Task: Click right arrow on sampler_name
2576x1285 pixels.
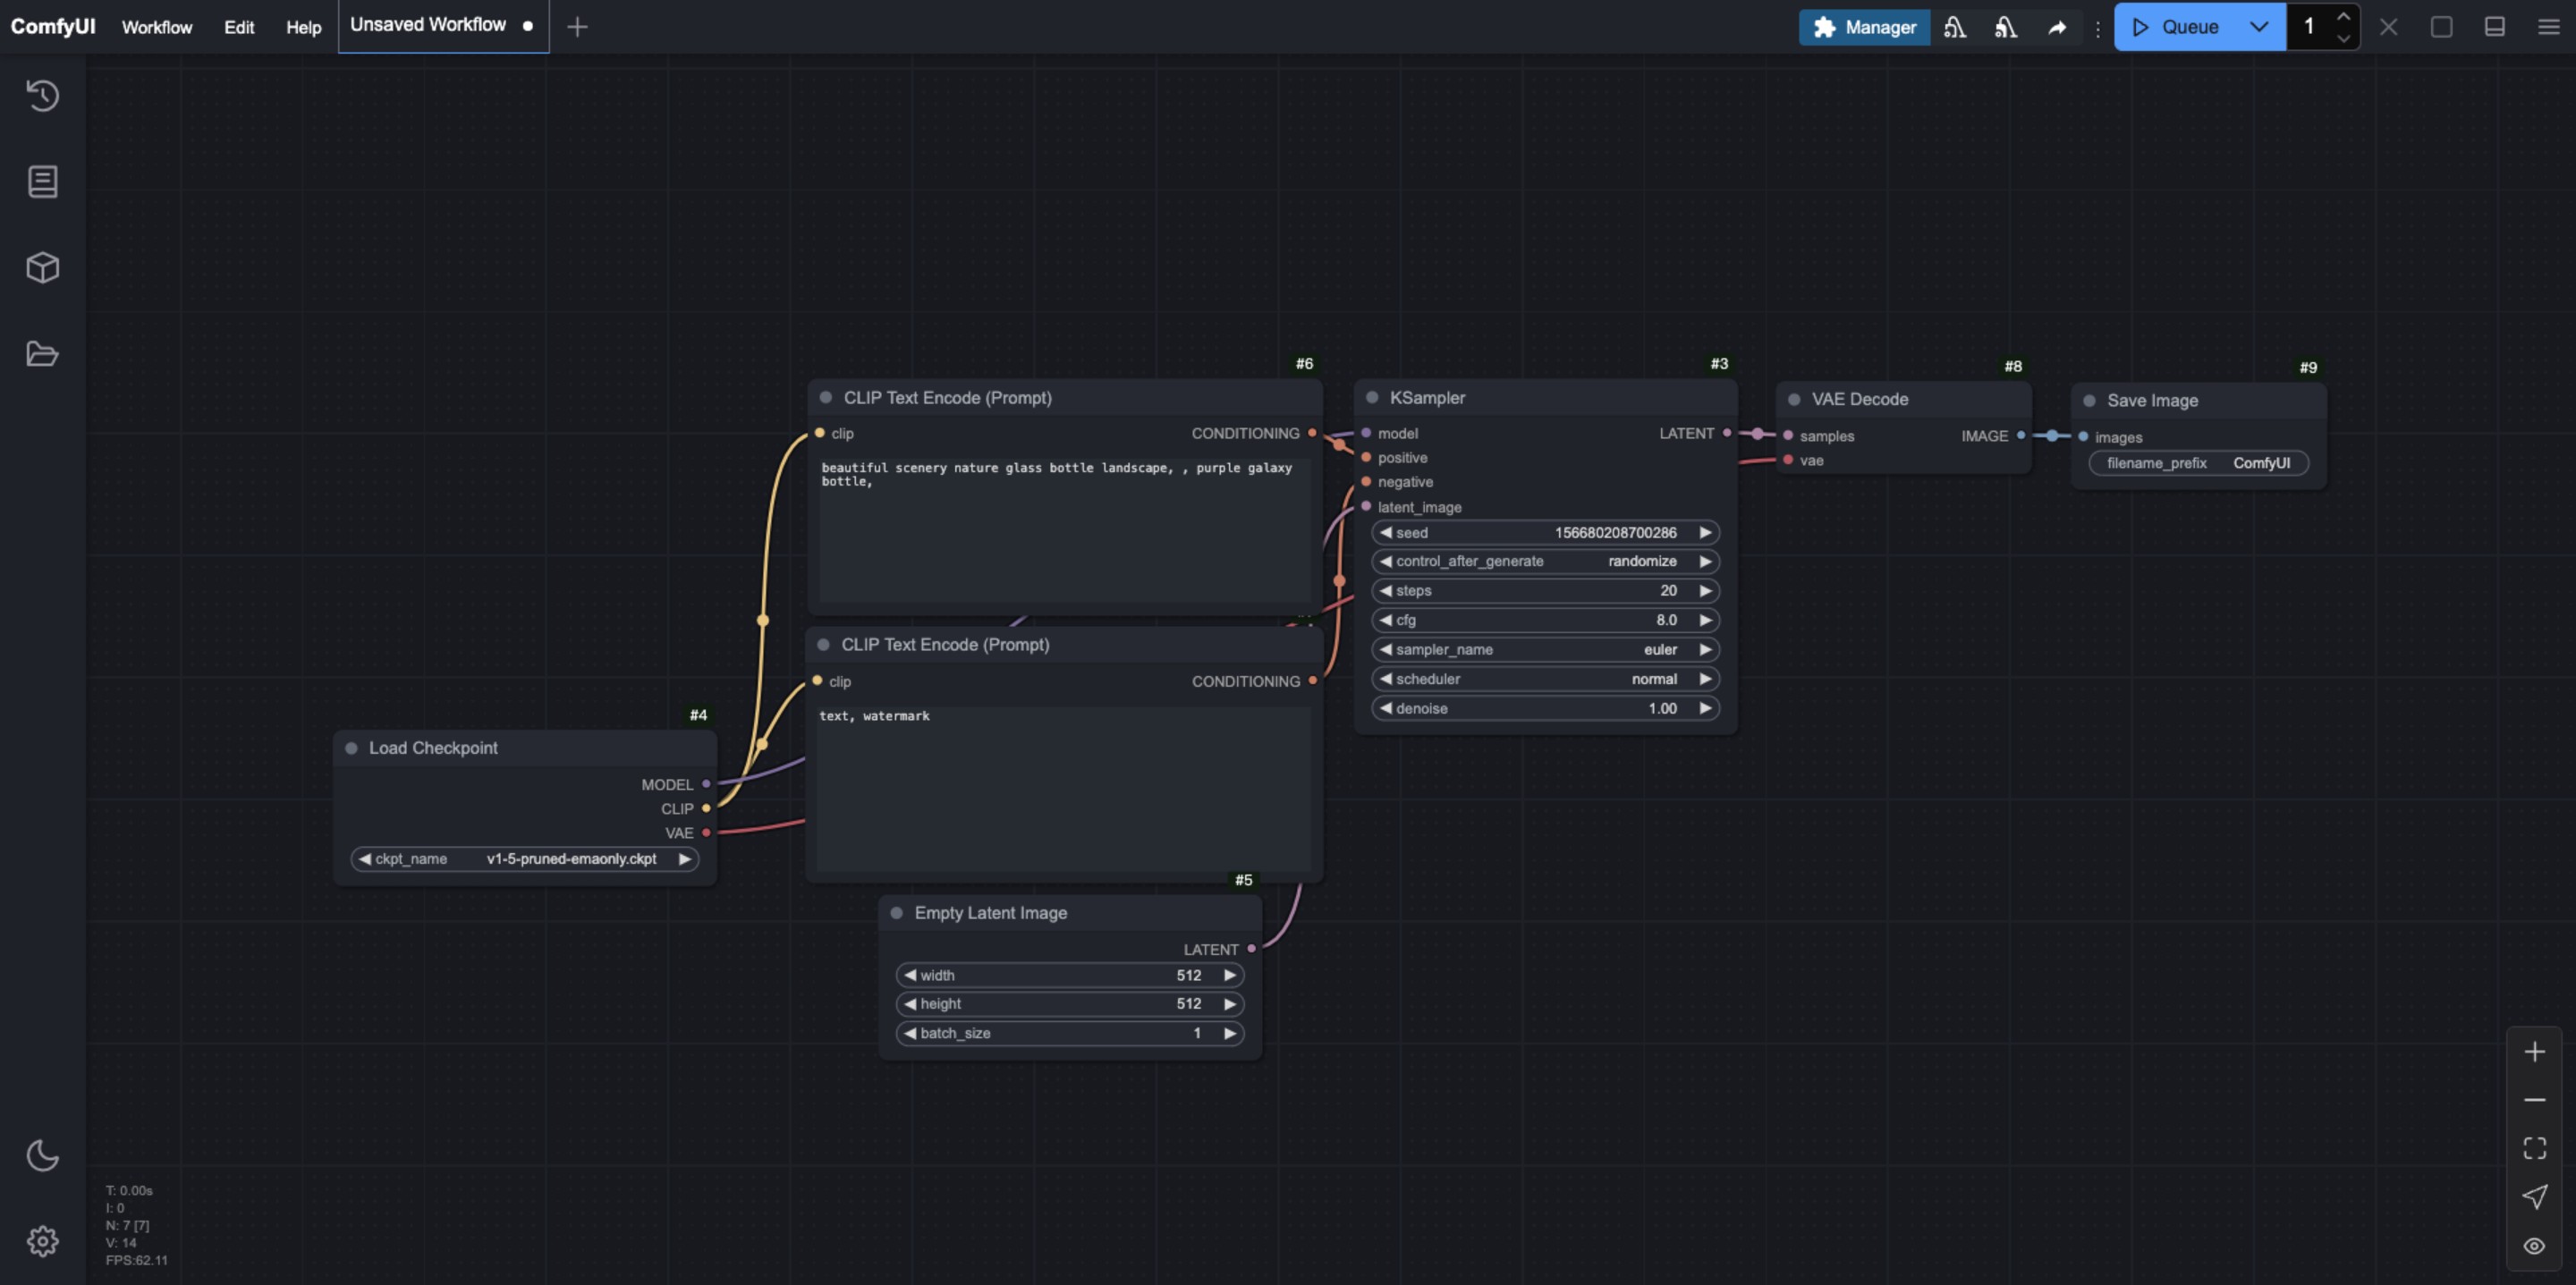Action: point(1706,649)
